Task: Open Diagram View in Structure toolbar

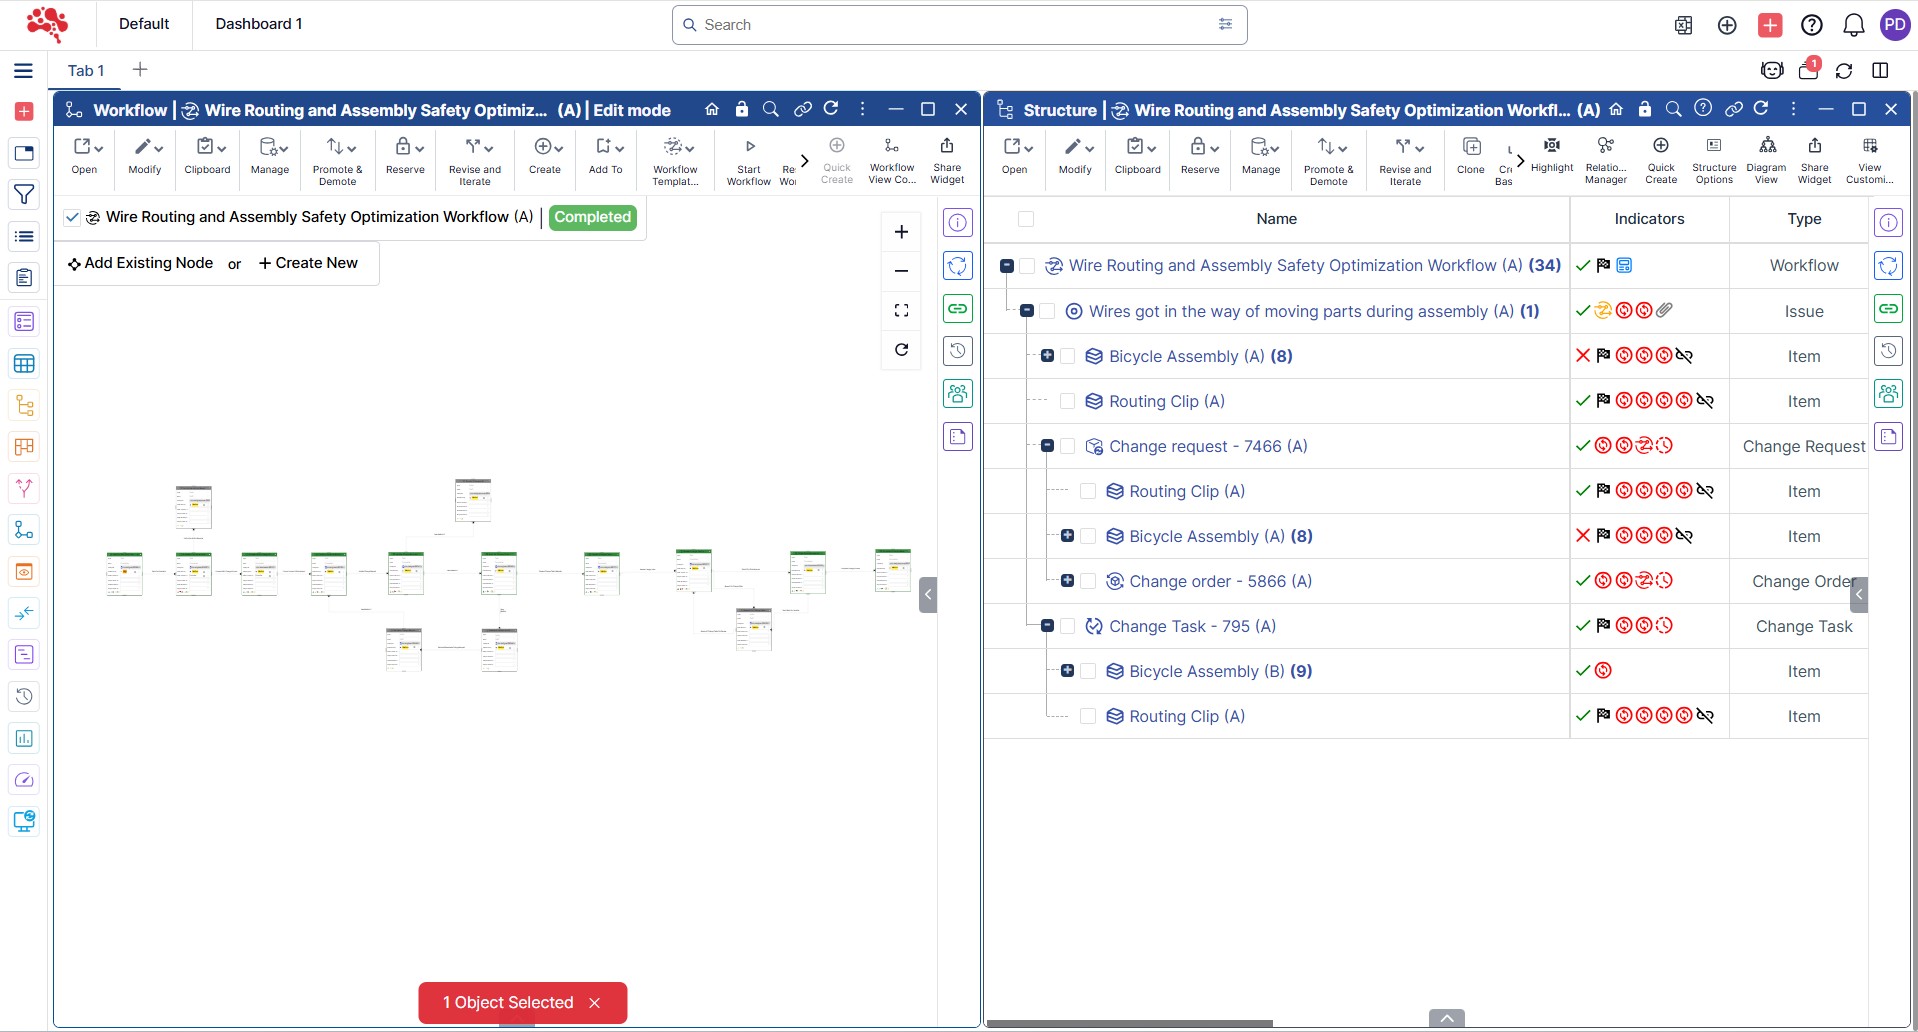Action: click(1766, 159)
